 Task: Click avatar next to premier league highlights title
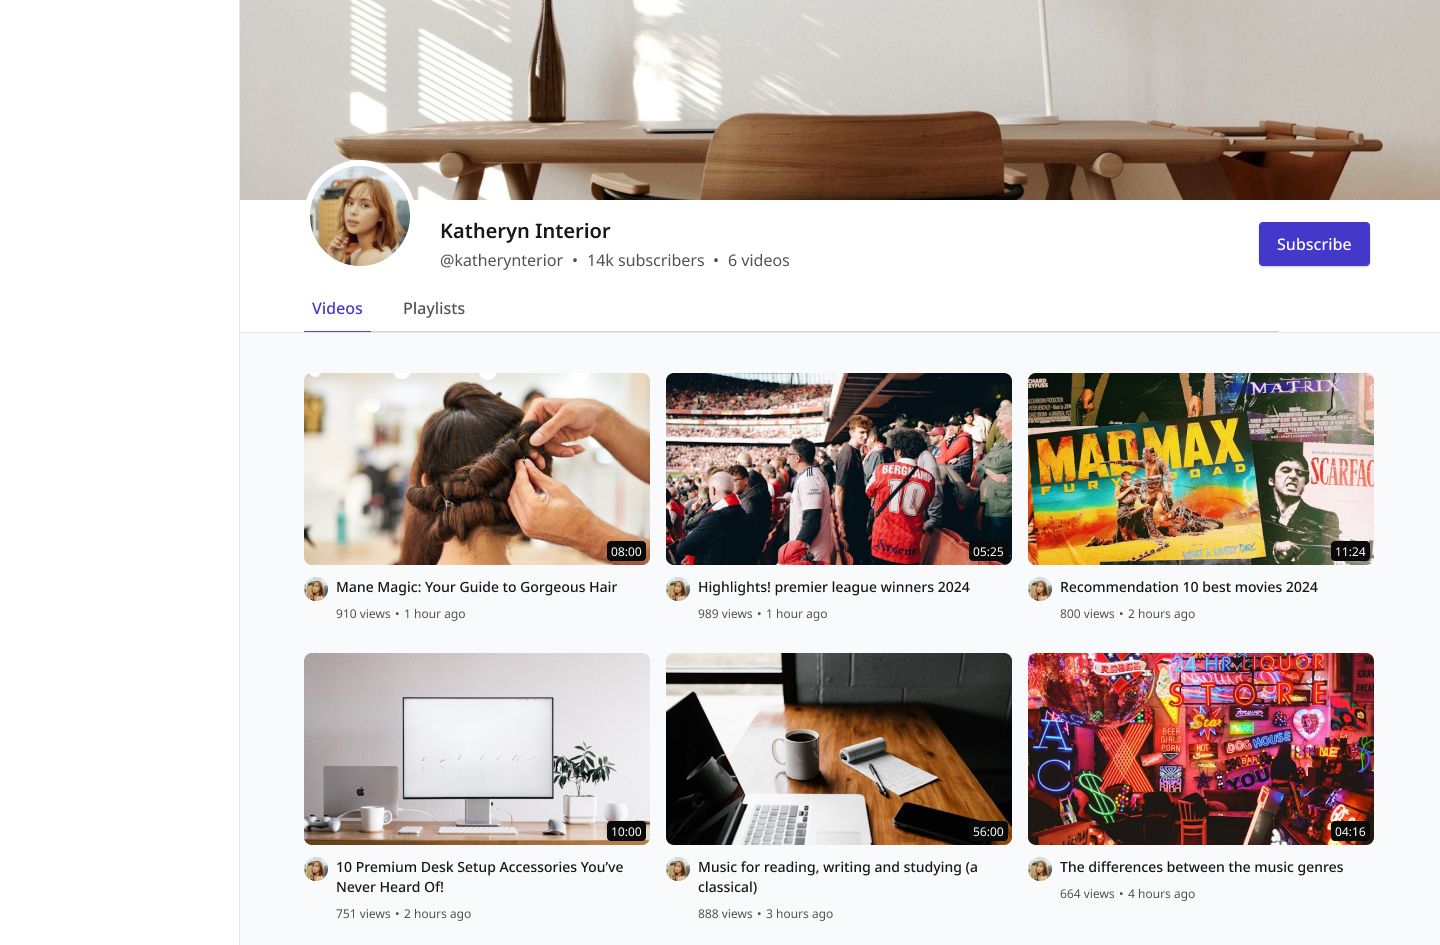678,589
